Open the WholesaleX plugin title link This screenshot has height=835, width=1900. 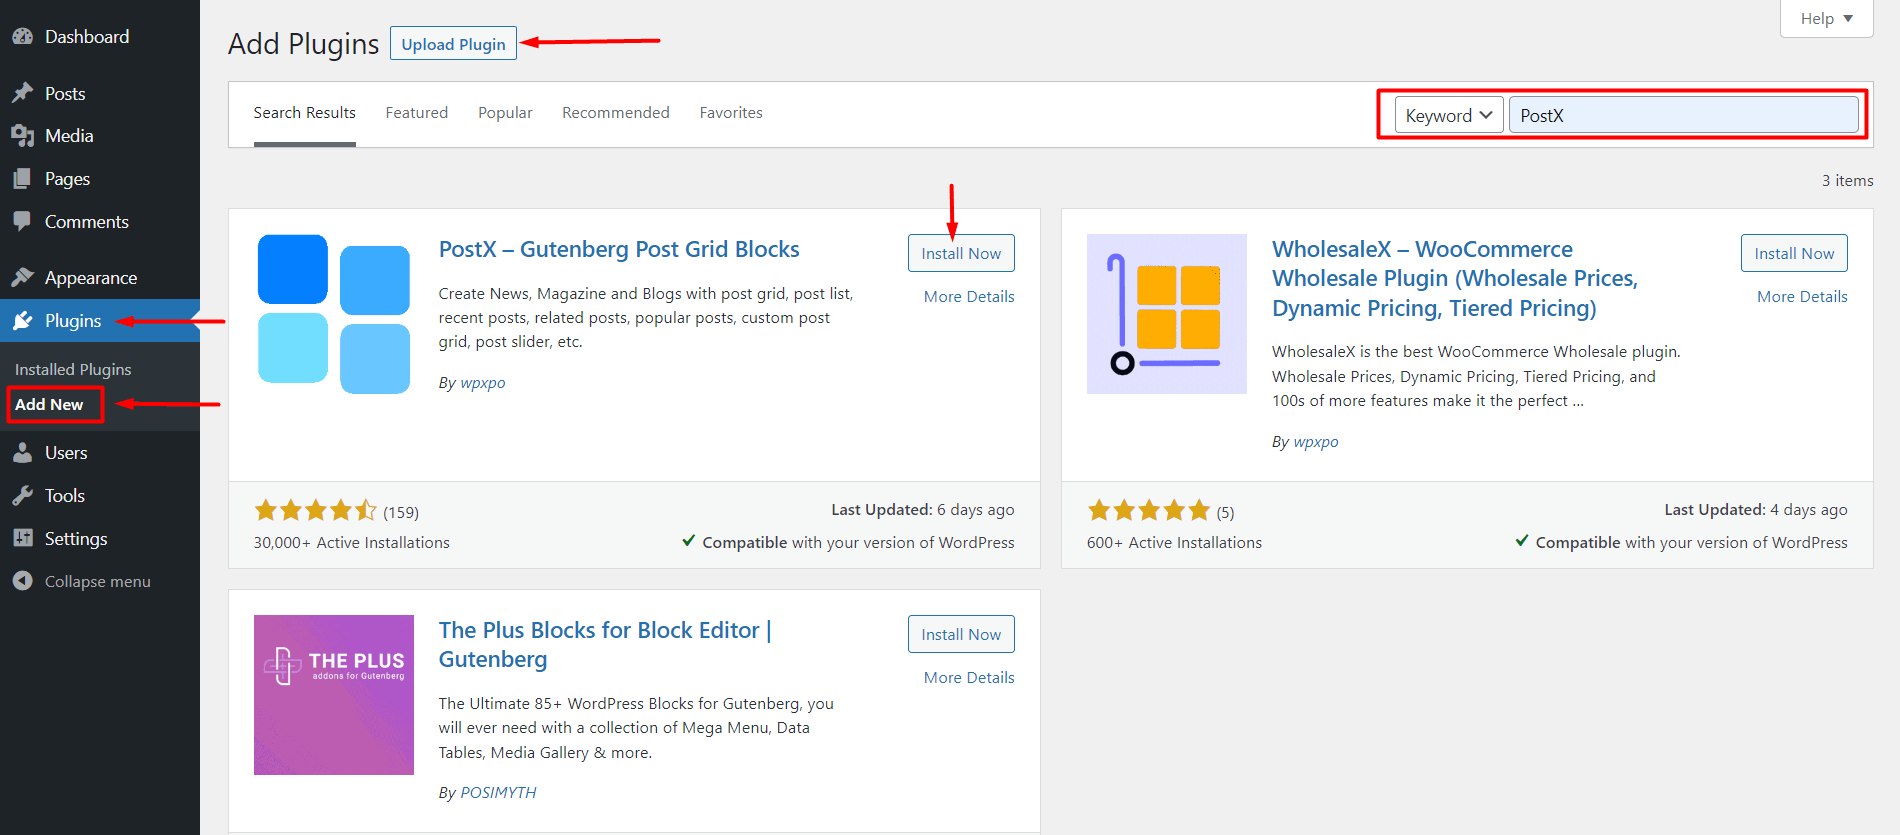(1455, 278)
